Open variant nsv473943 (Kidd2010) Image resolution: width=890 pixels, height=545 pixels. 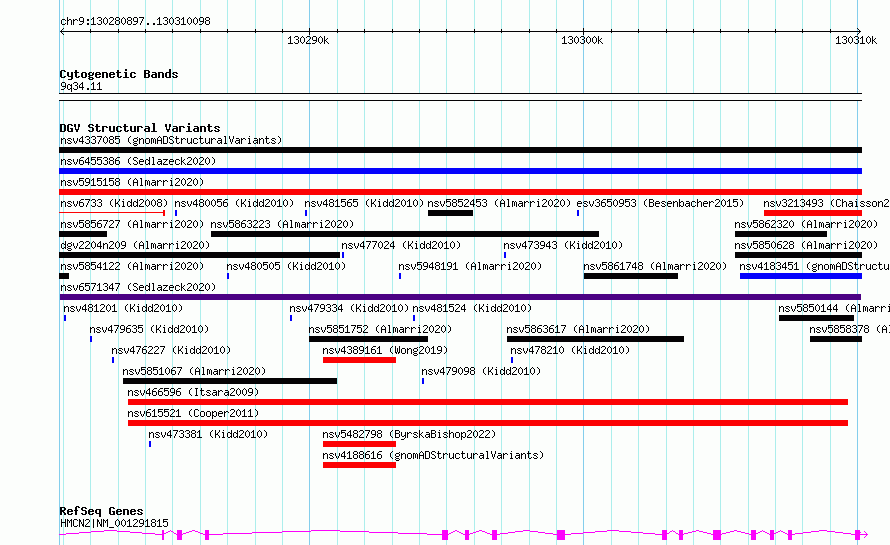click(x=563, y=245)
